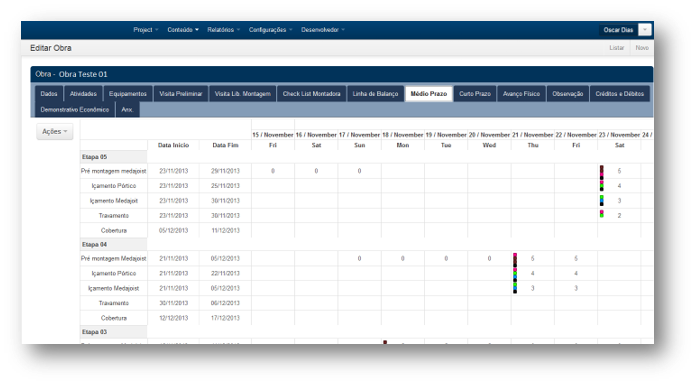Screen dimensions: 695x385
Task: Switch to Linha de Balanço tab
Action: [x=375, y=93]
